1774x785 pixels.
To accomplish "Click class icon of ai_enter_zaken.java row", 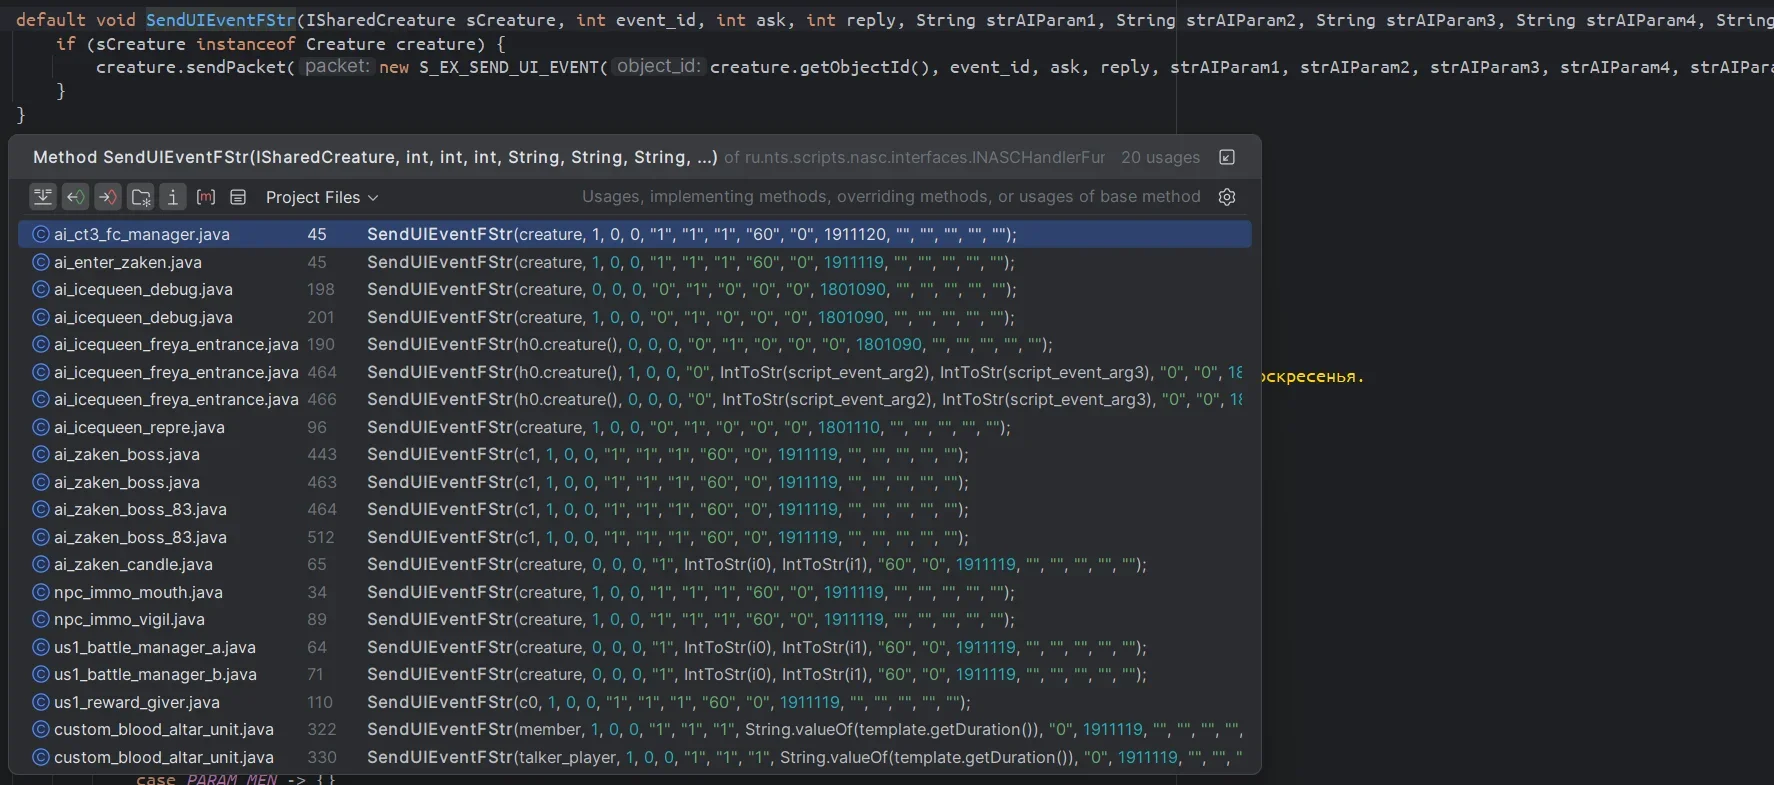I will click(x=41, y=262).
